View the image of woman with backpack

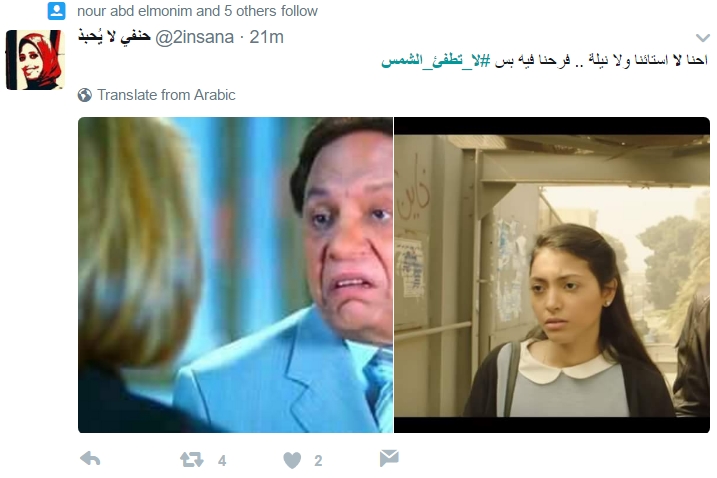[552, 275]
